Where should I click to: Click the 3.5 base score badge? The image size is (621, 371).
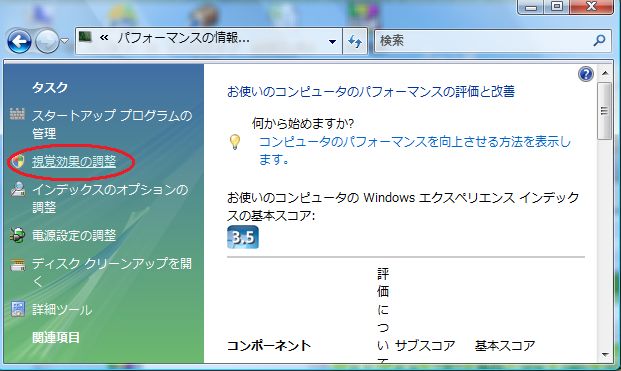pos(243,237)
